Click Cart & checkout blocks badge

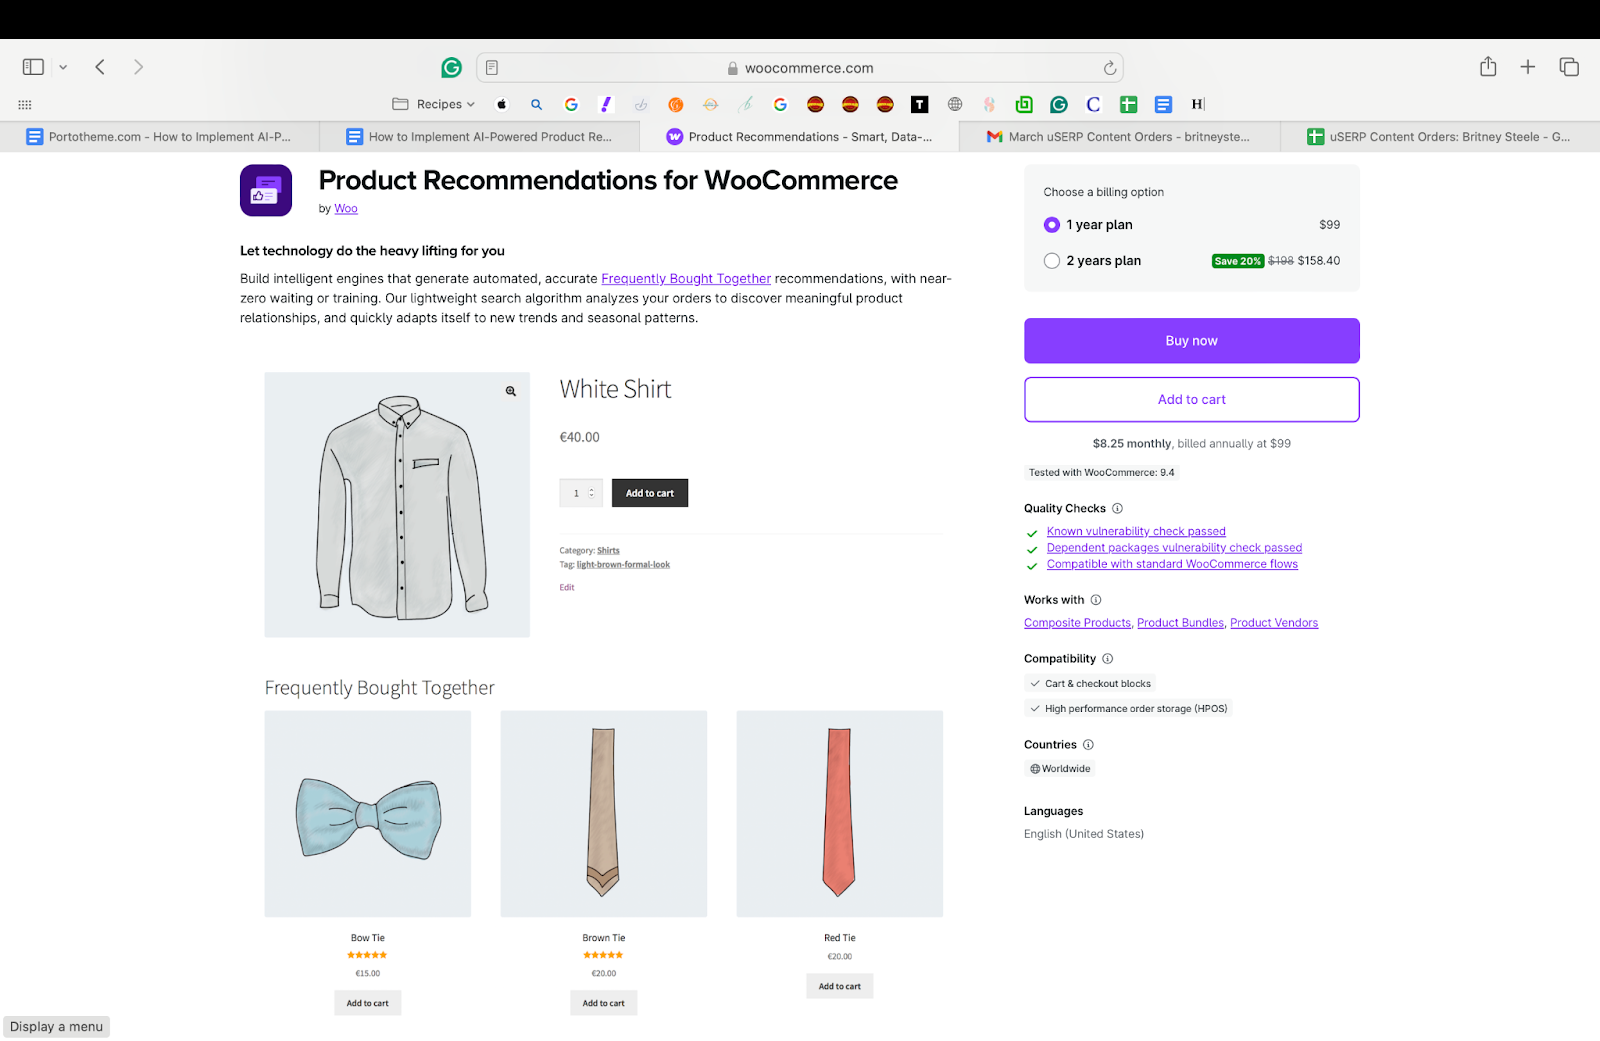point(1090,684)
